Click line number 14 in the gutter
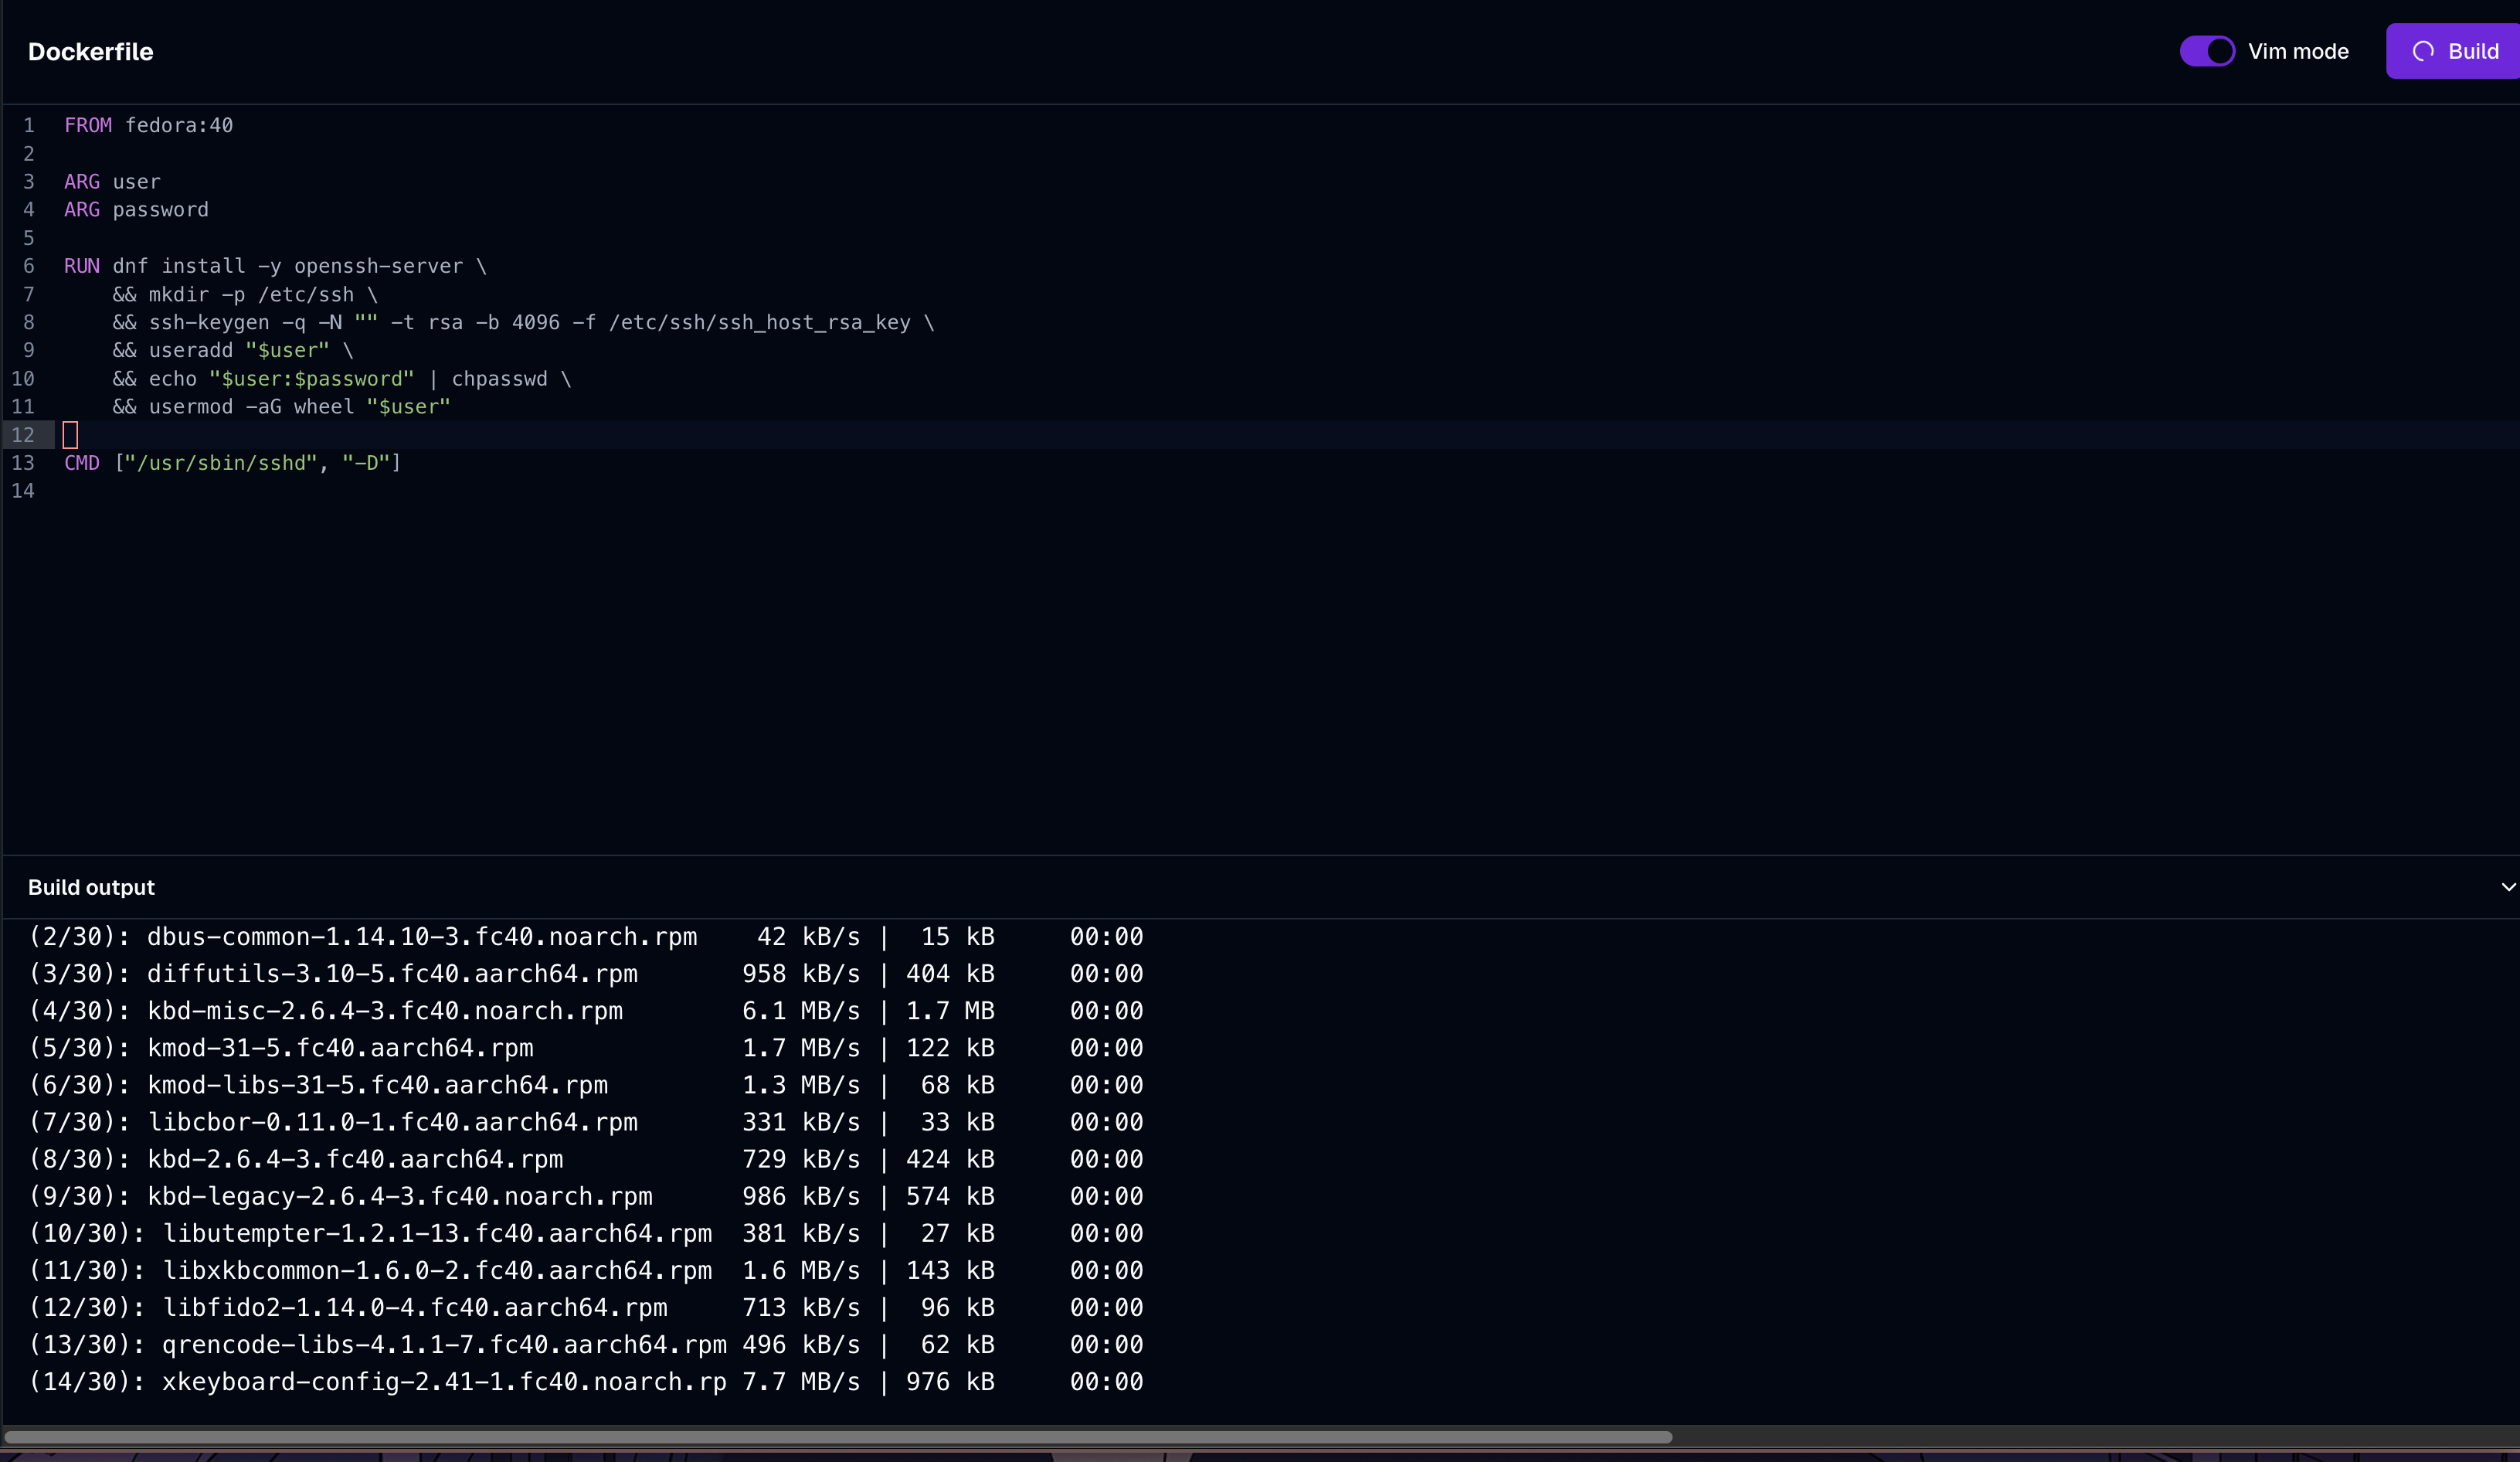Image resolution: width=2520 pixels, height=1462 pixels. coord(23,491)
